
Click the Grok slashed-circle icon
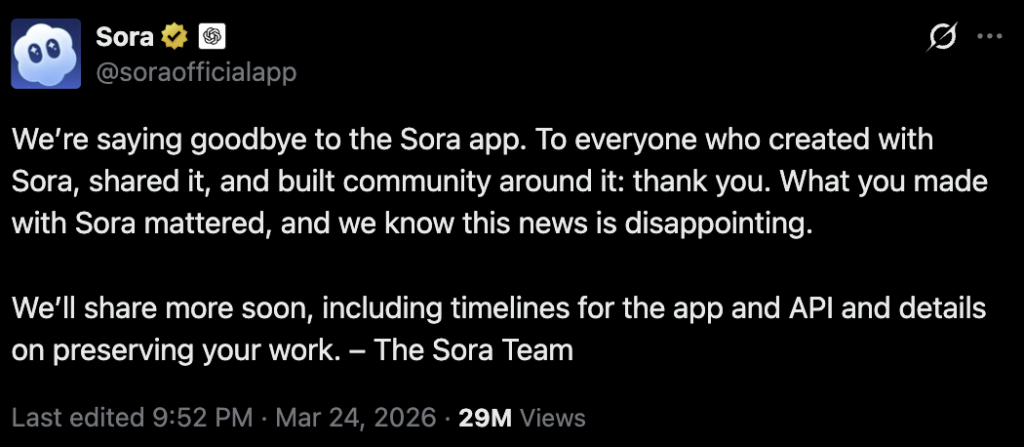(x=941, y=38)
